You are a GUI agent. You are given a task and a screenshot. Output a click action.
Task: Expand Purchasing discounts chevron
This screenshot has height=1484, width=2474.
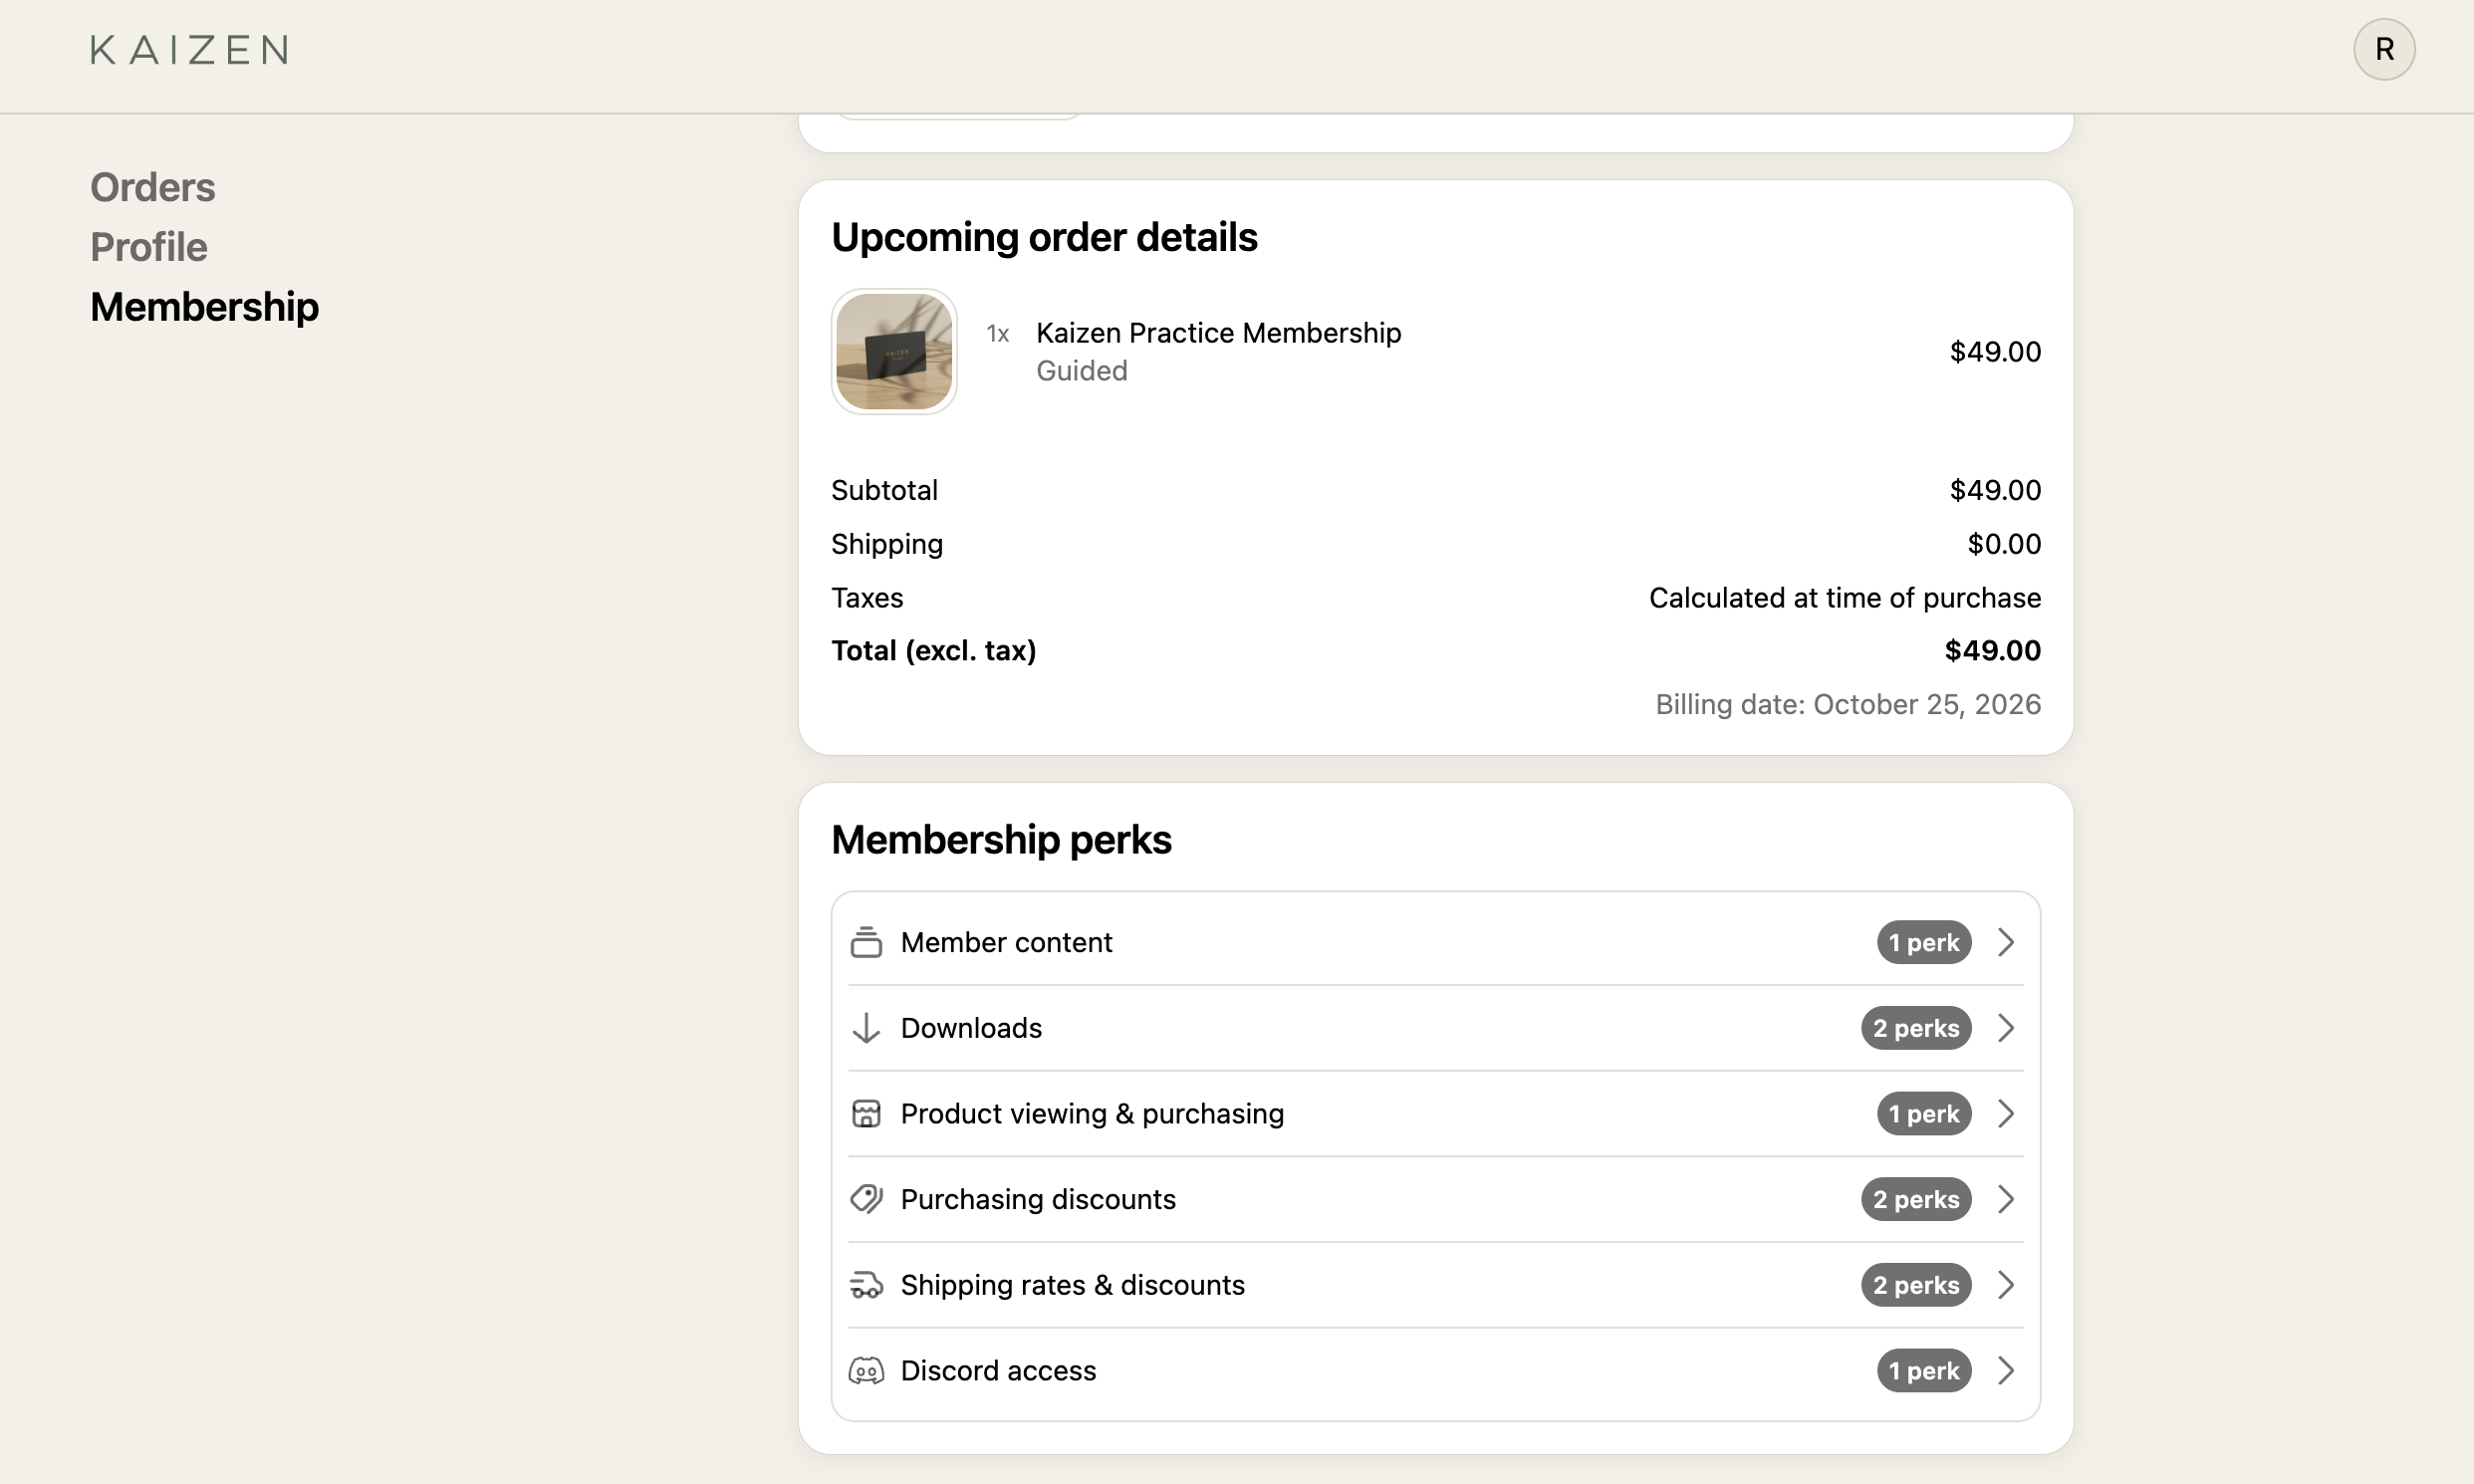[2006, 1199]
